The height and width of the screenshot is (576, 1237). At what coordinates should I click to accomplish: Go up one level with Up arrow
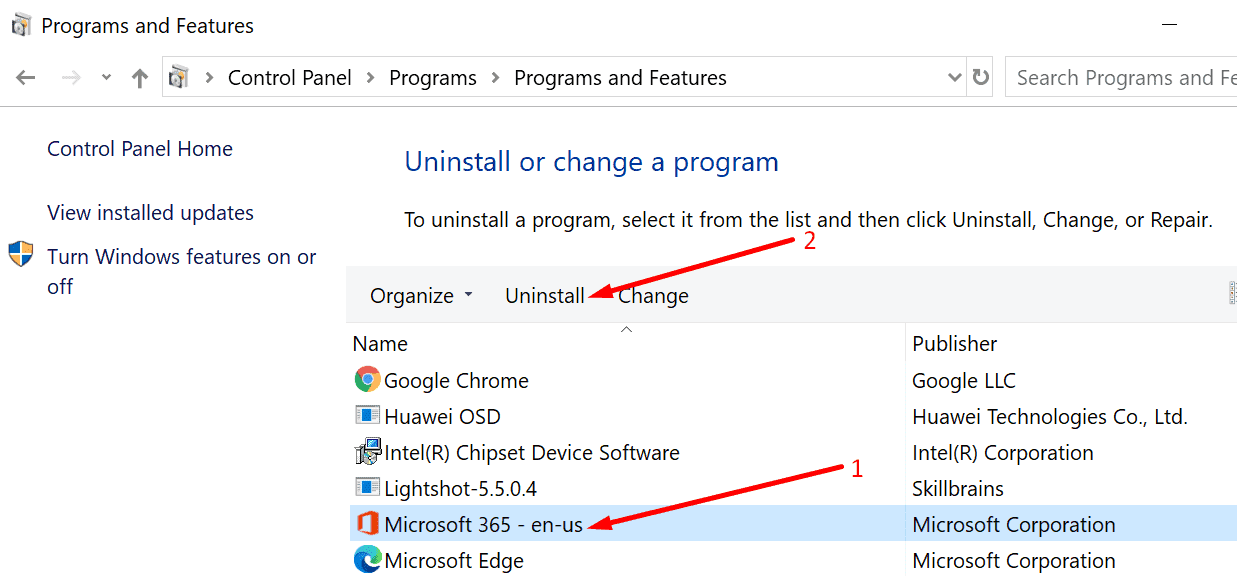(140, 78)
